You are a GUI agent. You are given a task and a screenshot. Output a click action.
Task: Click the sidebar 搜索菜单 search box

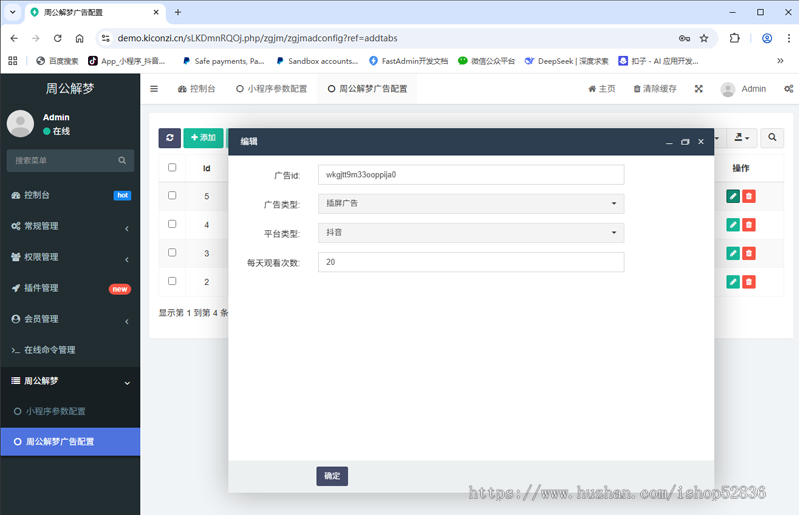(70, 160)
